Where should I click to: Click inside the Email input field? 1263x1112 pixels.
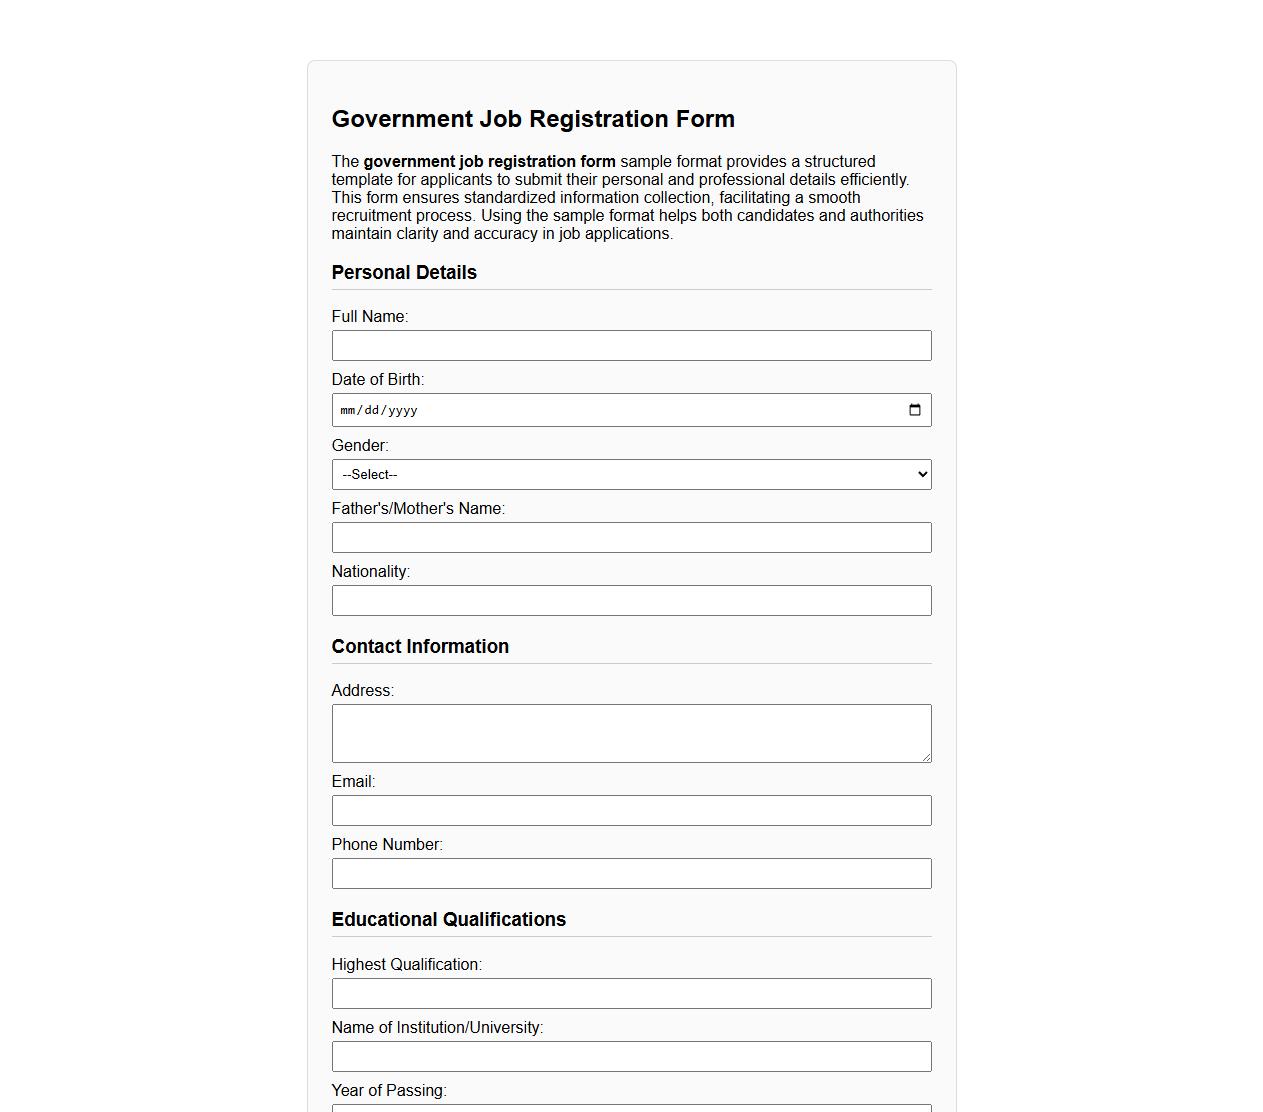631,810
